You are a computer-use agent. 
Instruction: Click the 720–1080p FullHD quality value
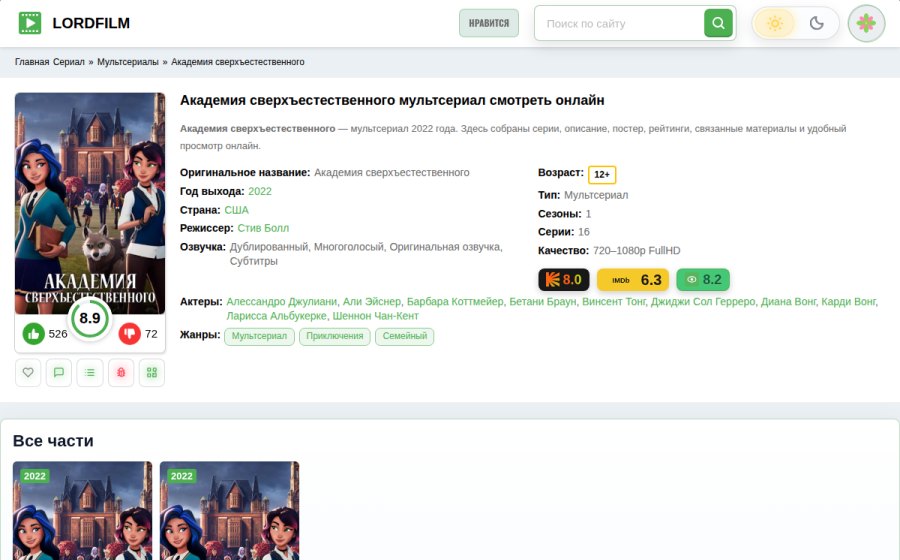coord(637,251)
